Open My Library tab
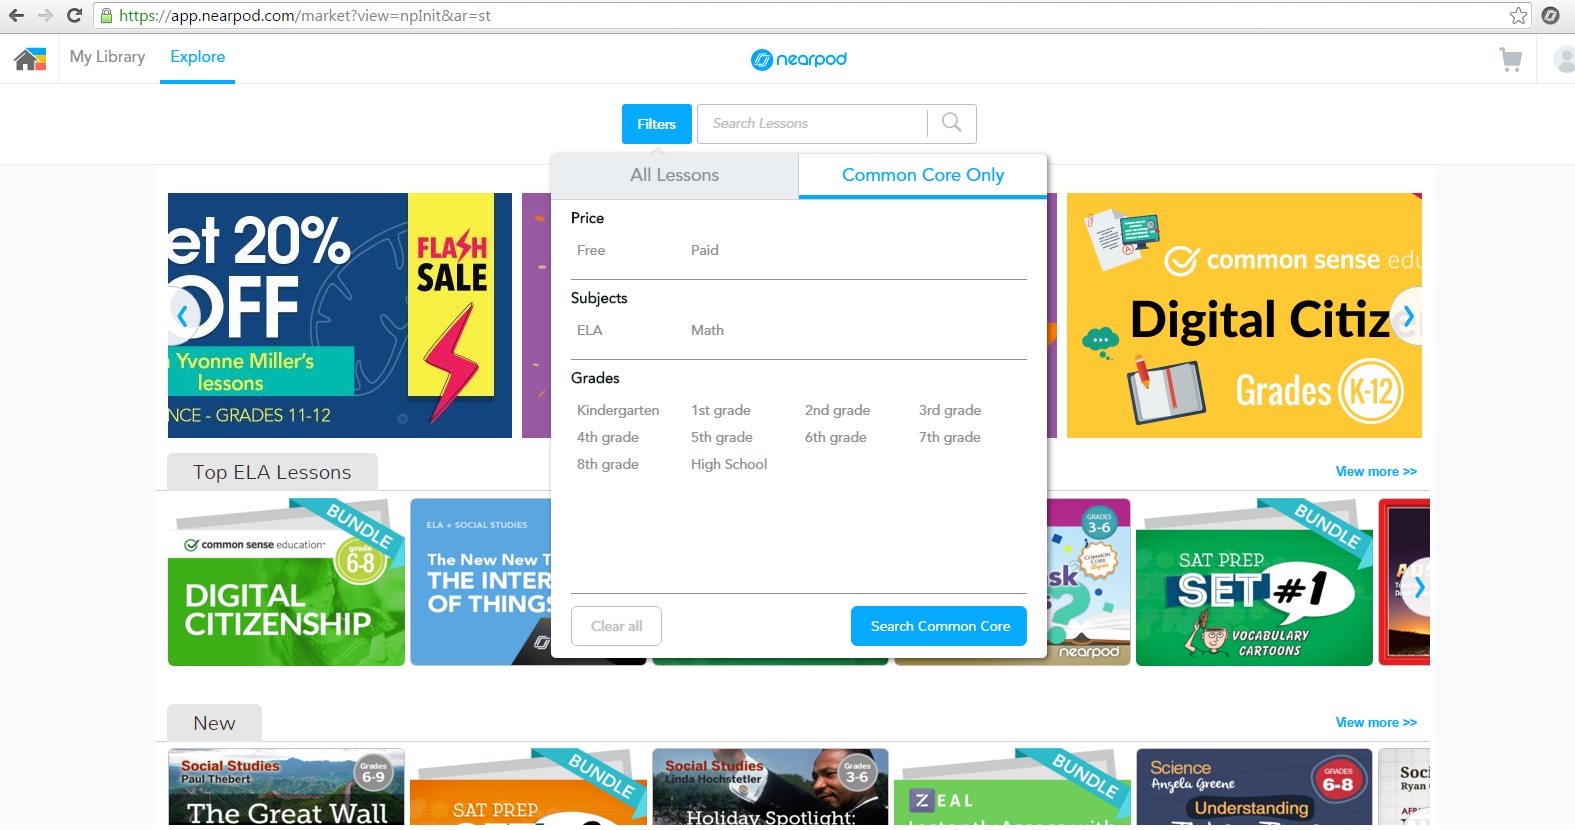Screen dimensions: 1575x830 click(x=107, y=57)
